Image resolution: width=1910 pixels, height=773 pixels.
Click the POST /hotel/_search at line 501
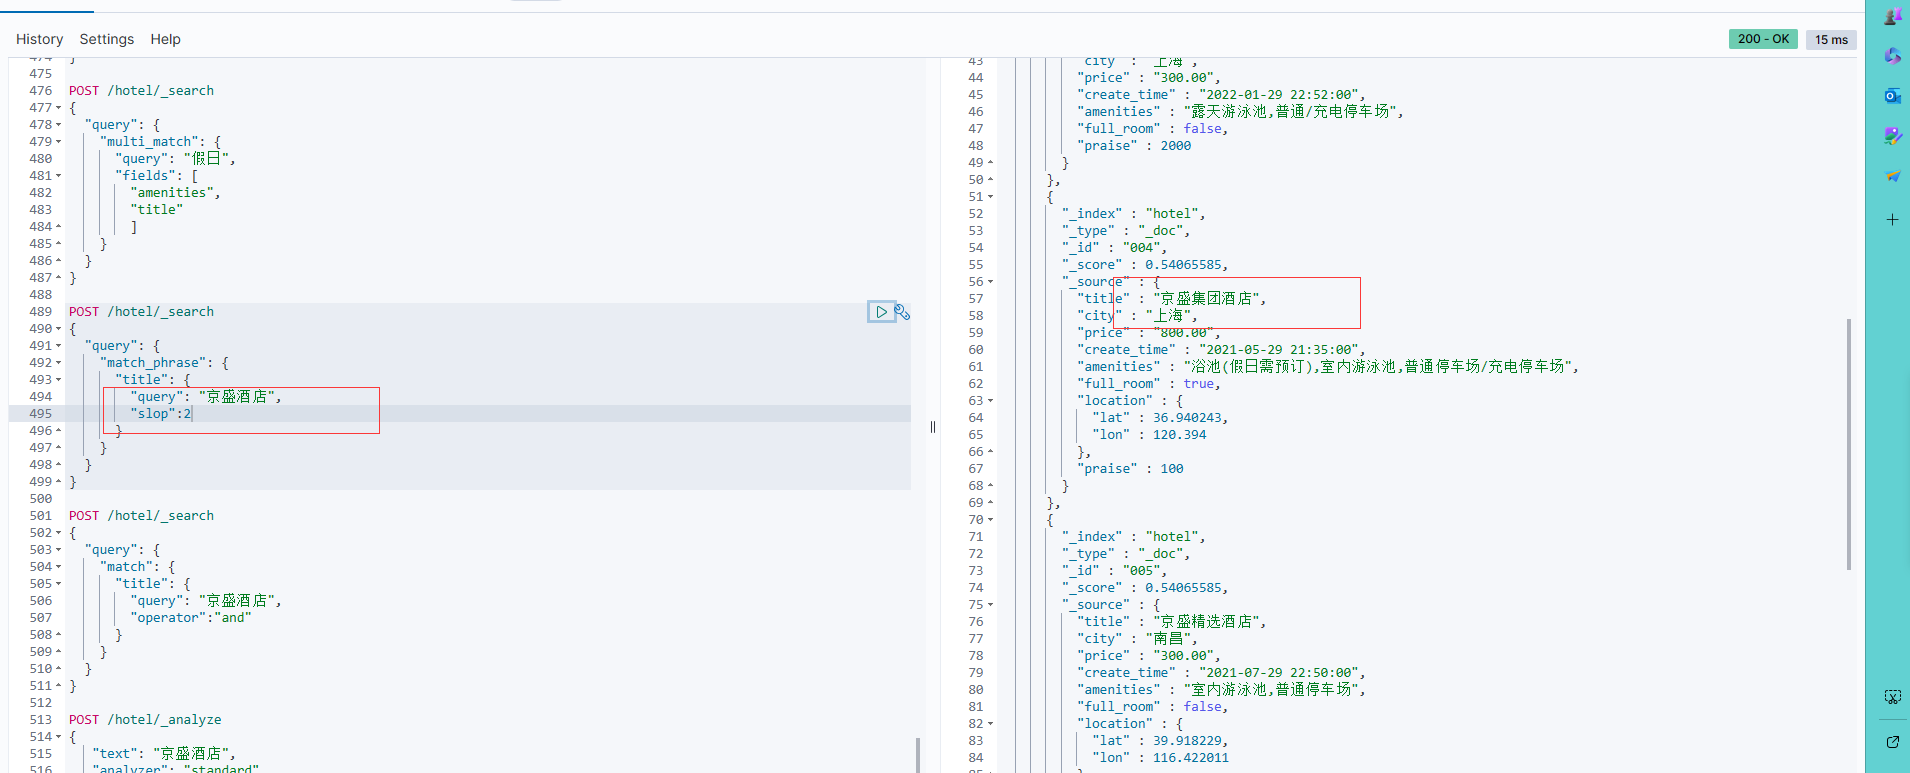141,516
